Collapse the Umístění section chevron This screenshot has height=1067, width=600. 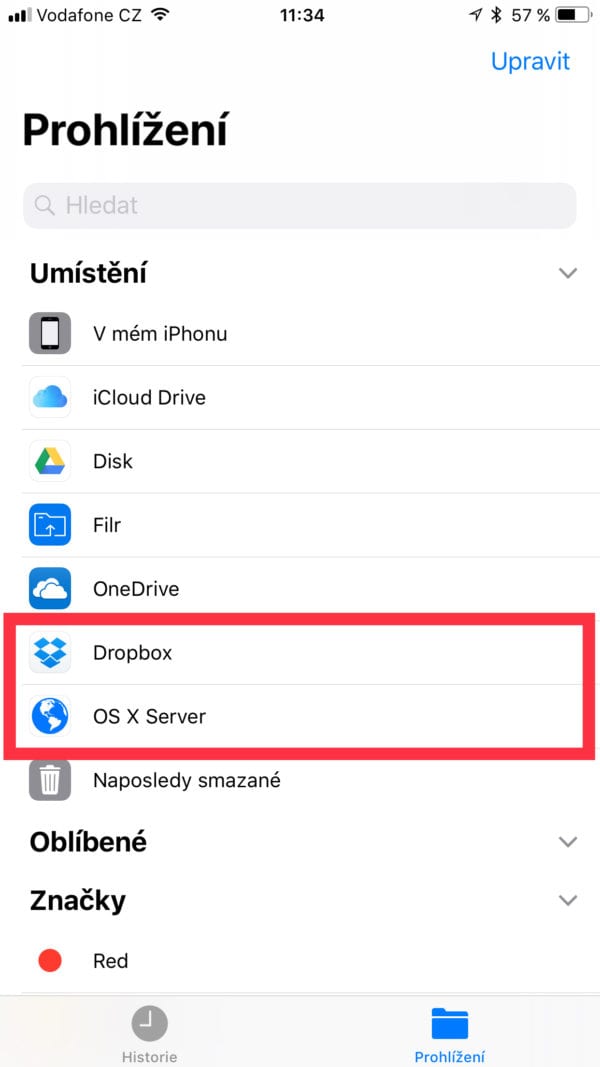pos(567,274)
